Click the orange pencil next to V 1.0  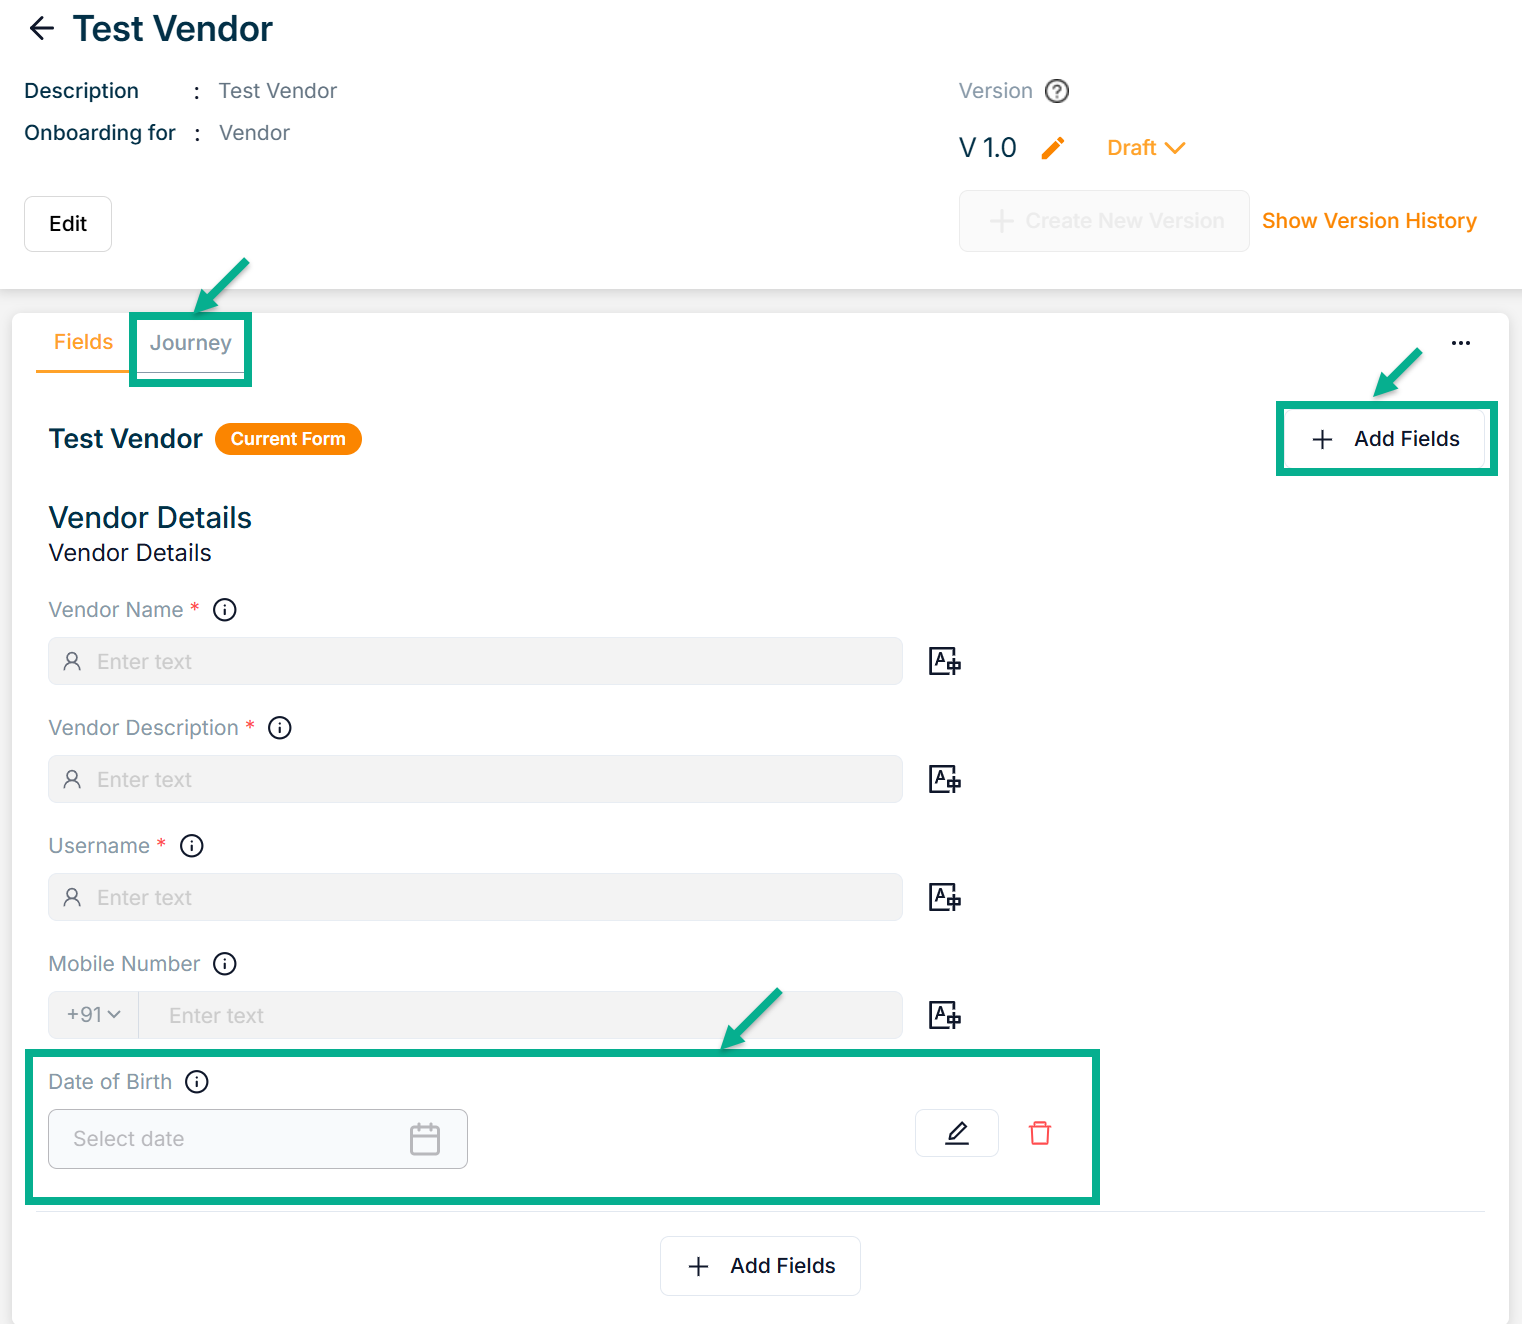[x=1052, y=148]
